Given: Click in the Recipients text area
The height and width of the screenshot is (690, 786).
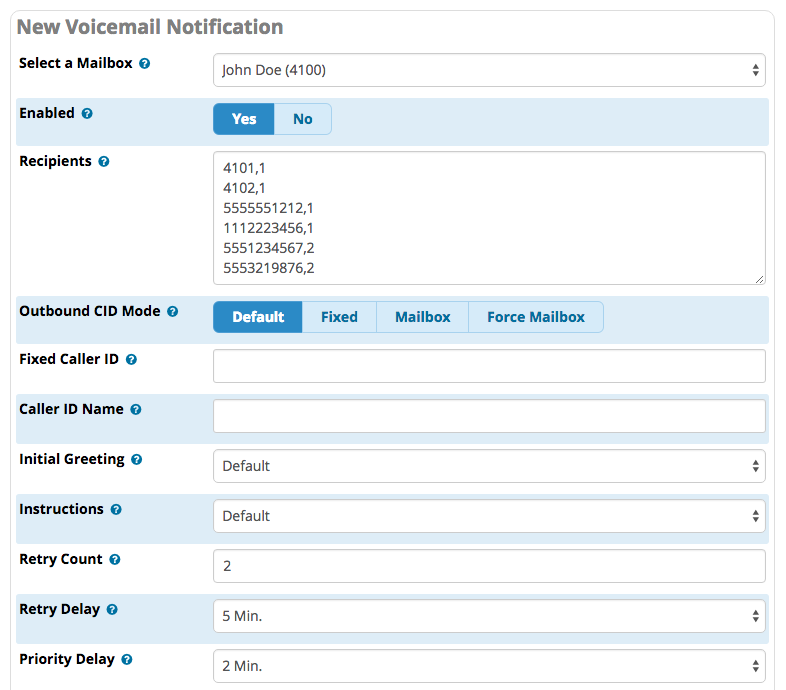Looking at the screenshot, I should click(x=489, y=218).
